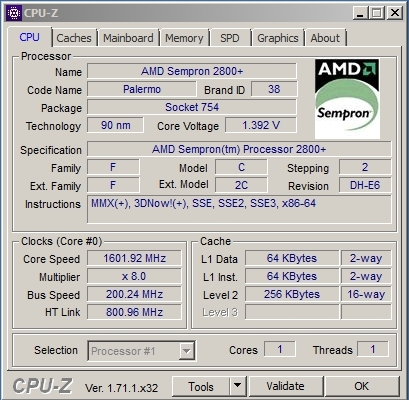409x400 pixels.
Task: Click the Technology value '90 nm'
Action: [115, 125]
